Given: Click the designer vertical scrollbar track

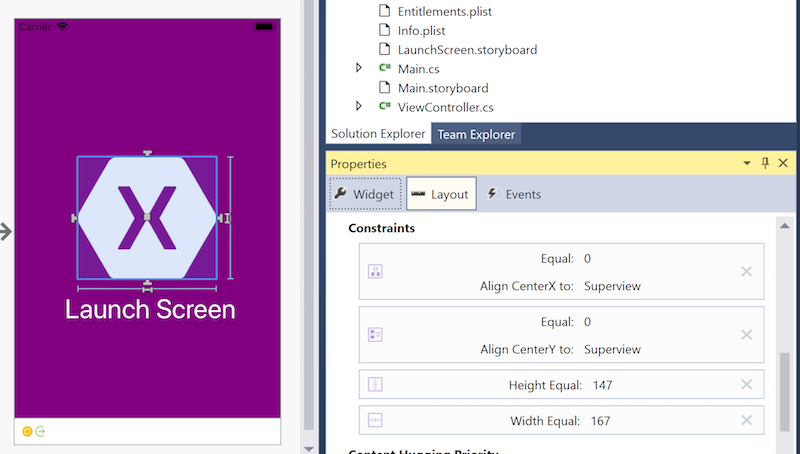Looking at the screenshot, I should click(x=309, y=214).
